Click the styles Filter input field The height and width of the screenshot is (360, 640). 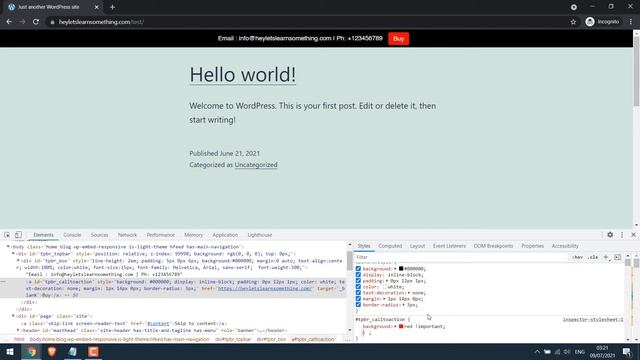461,257
